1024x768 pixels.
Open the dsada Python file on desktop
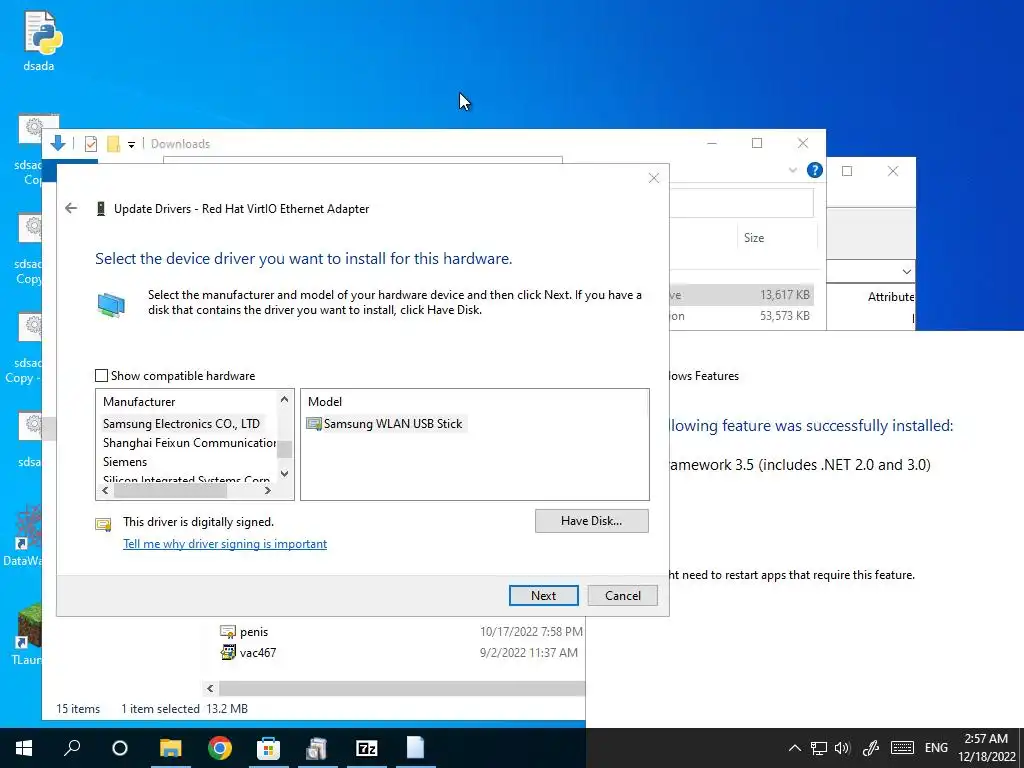pos(39,41)
